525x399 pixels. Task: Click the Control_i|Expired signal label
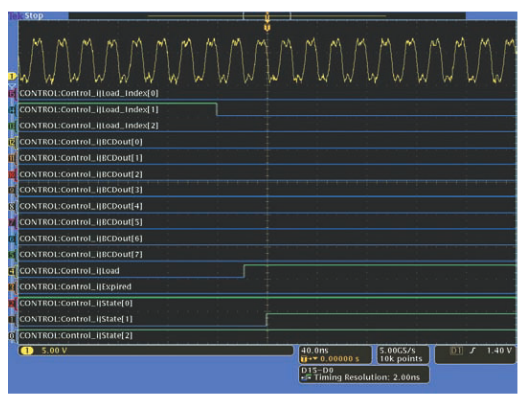click(x=75, y=287)
